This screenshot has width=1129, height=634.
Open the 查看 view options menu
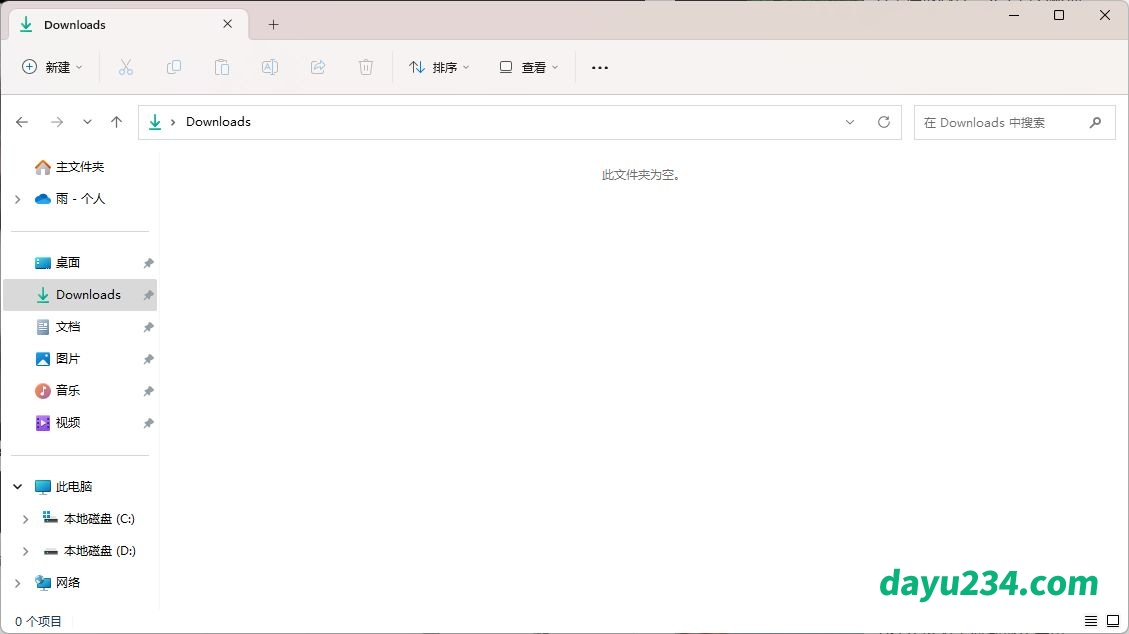(x=529, y=67)
